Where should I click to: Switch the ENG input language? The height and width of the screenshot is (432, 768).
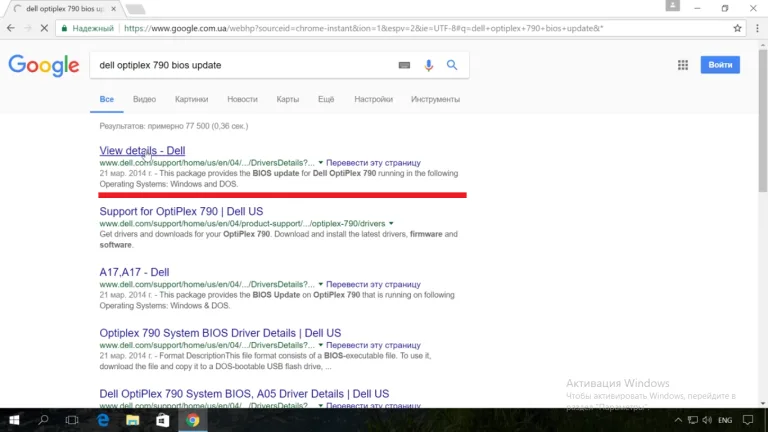click(725, 420)
